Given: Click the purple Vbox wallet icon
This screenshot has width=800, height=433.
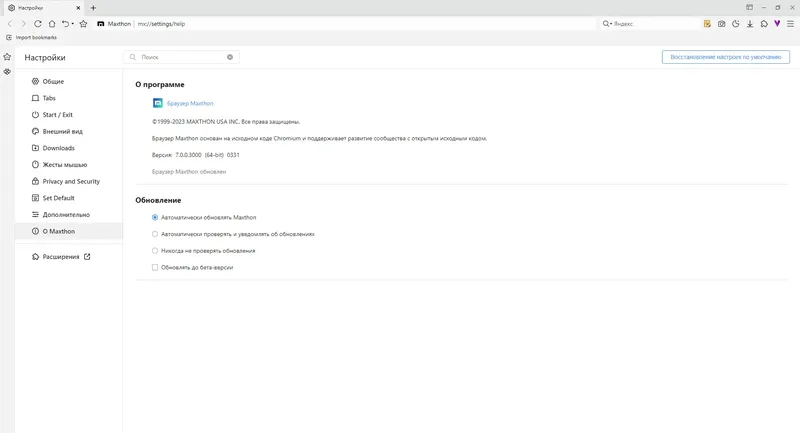Looking at the screenshot, I should pos(777,23).
